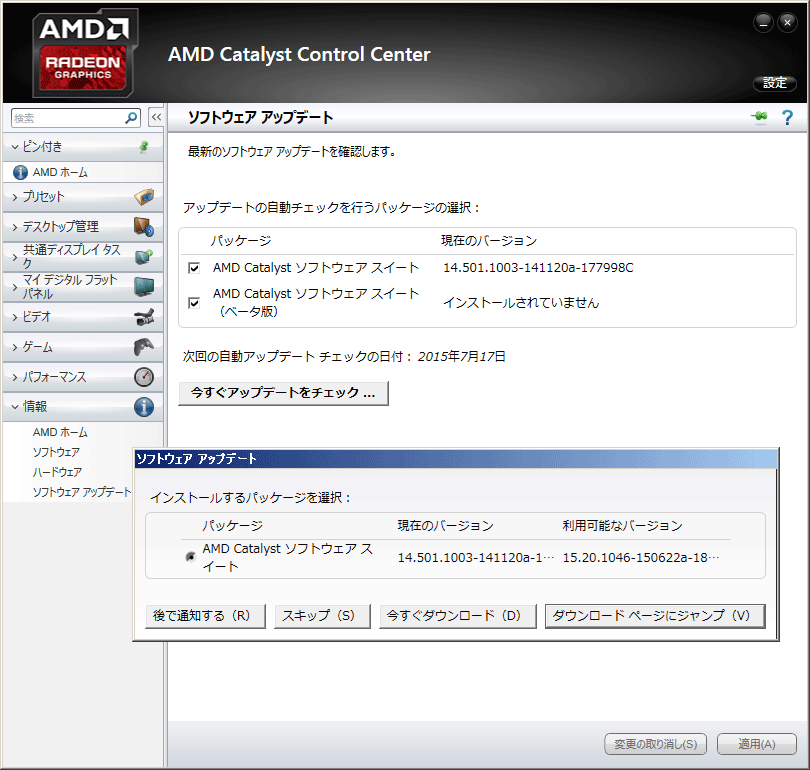
Task: Click dialog current version 14.501.1003-141120a-1…
Action: [476, 558]
